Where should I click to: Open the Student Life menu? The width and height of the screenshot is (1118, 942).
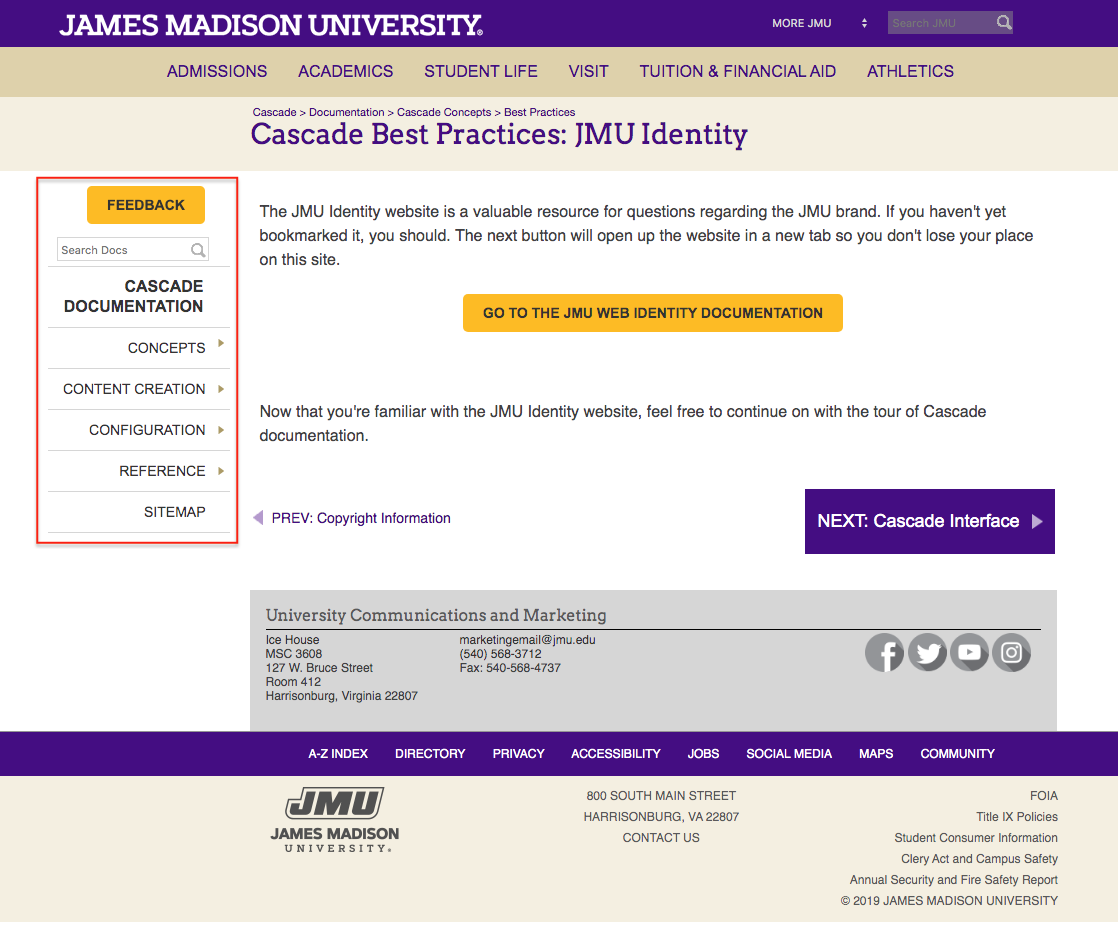pos(481,71)
